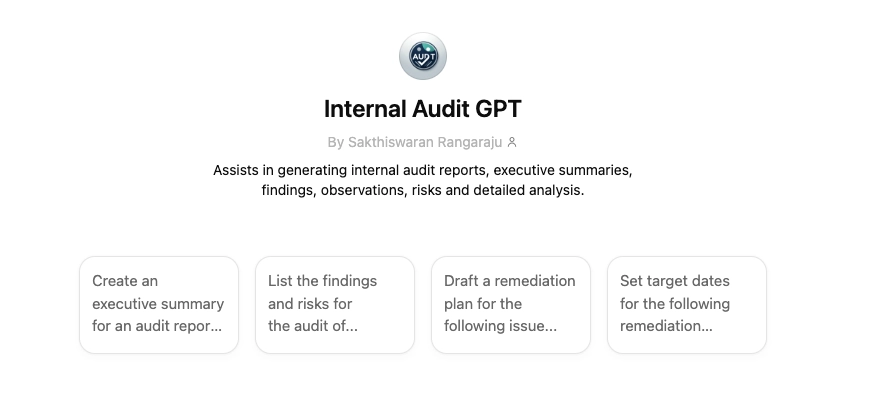Click the 'AUDIT' lettering inside the logo

click(423, 56)
